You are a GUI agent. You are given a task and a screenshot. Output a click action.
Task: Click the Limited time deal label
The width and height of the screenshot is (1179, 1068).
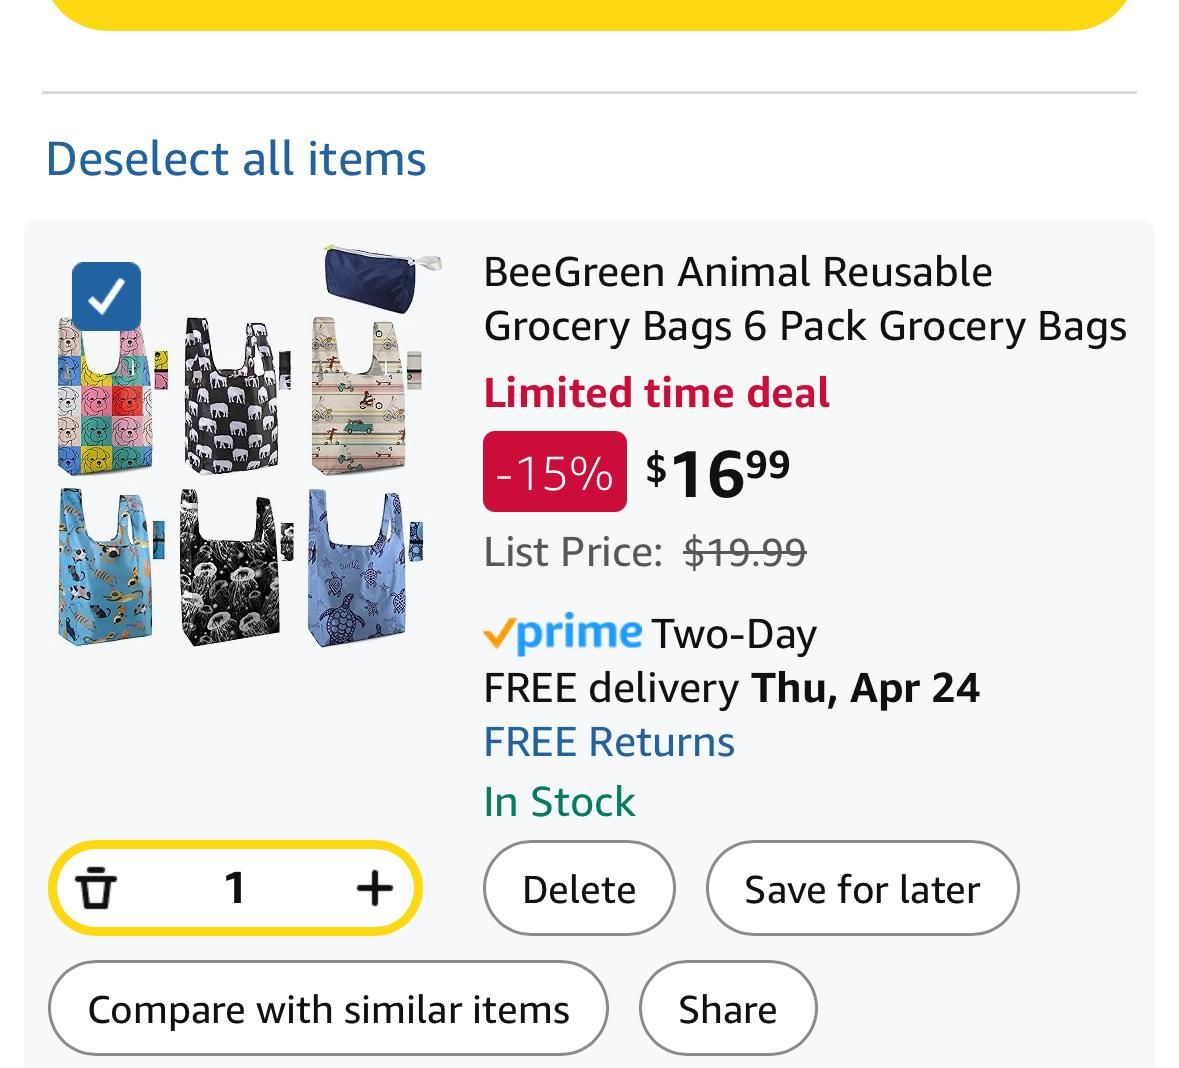coord(656,393)
